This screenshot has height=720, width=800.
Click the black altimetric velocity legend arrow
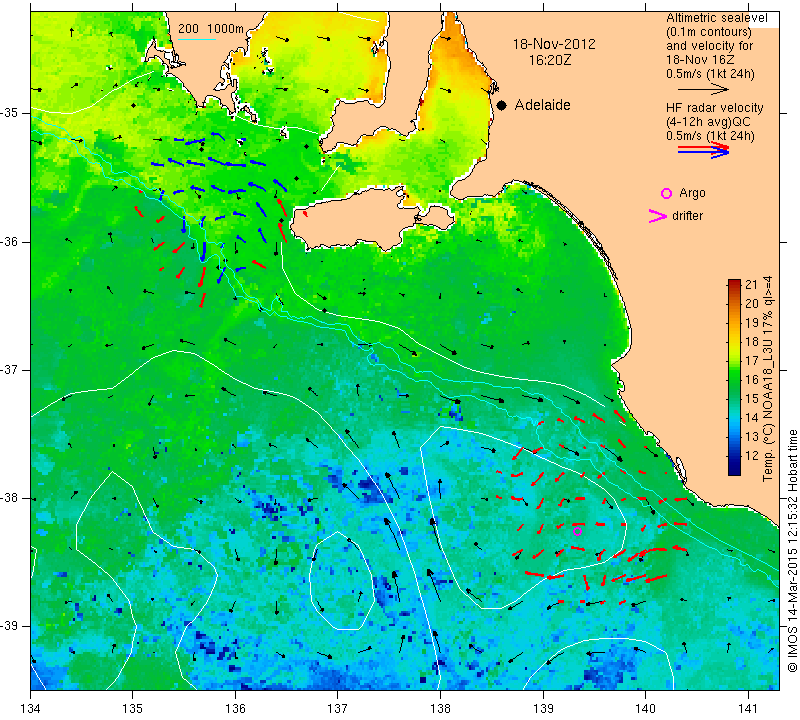coord(703,89)
